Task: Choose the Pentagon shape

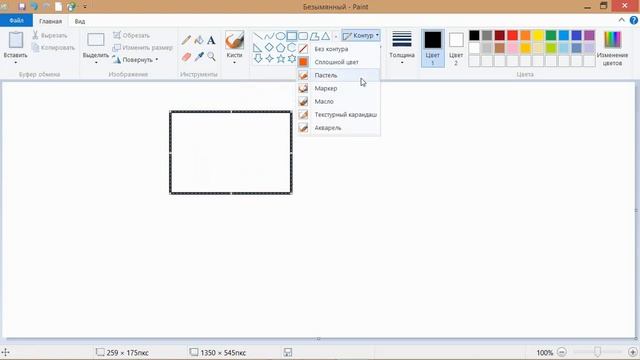Action: pyautogui.click(x=280, y=48)
